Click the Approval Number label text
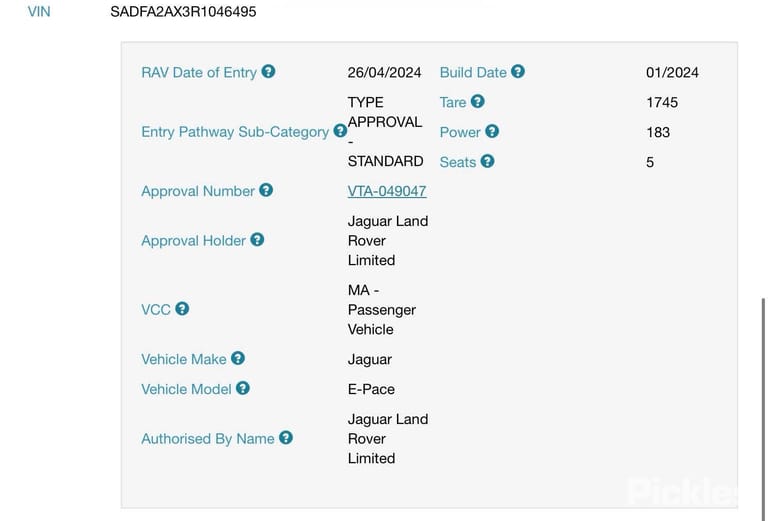 pyautogui.click(x=198, y=191)
